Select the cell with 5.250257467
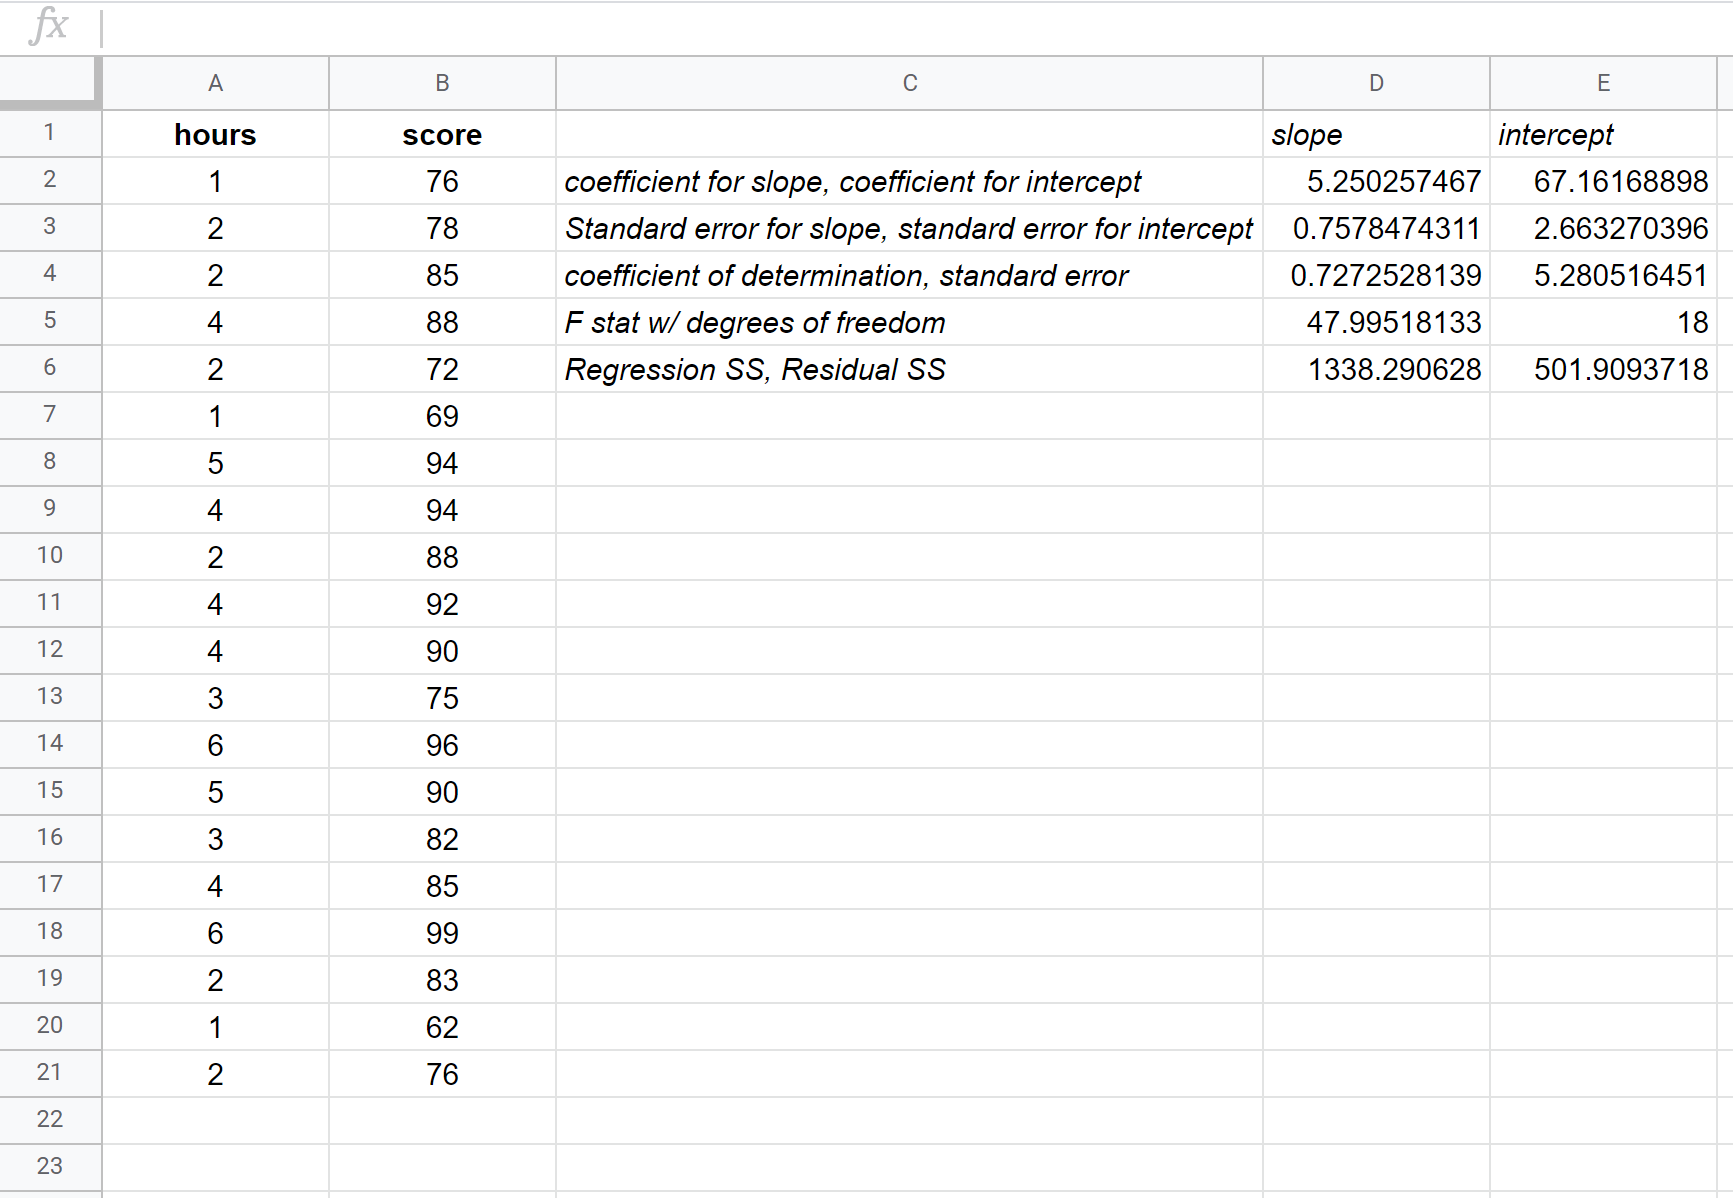The image size is (1733, 1198). coord(1376,181)
